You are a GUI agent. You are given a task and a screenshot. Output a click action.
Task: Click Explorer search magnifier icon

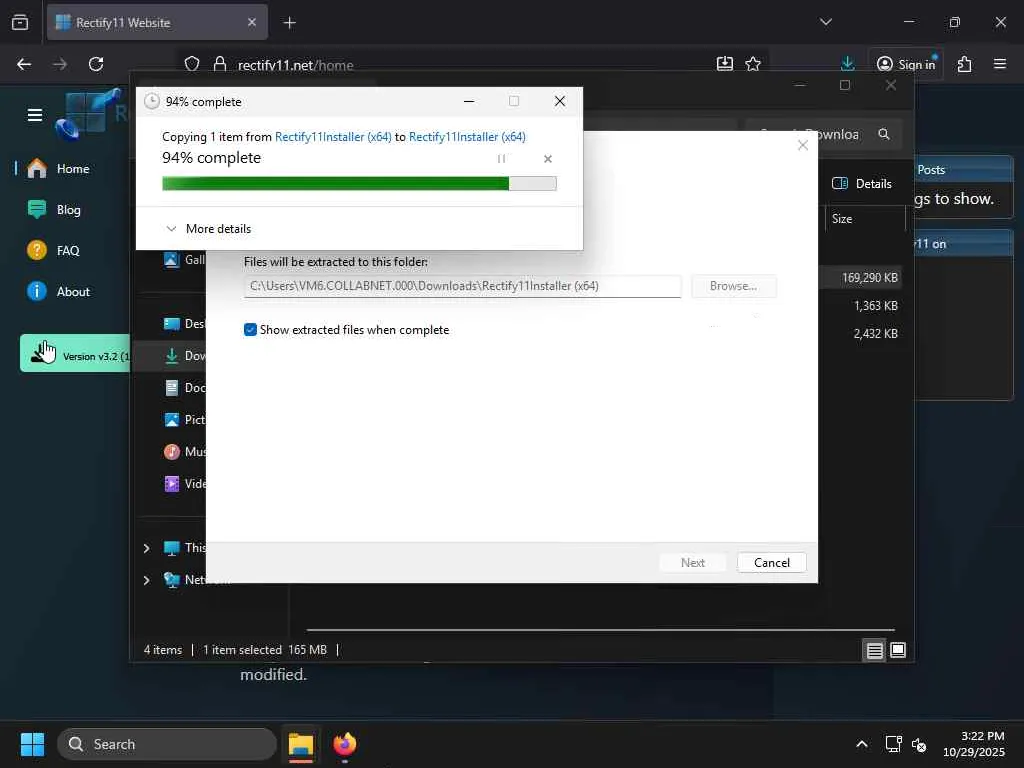tap(884, 134)
